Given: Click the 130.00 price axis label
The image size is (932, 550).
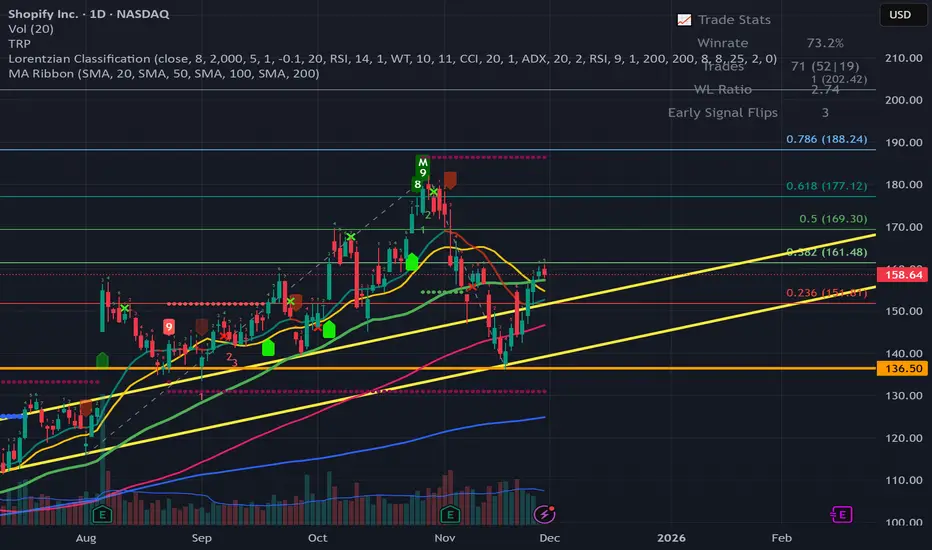Looking at the screenshot, I should (x=903, y=395).
